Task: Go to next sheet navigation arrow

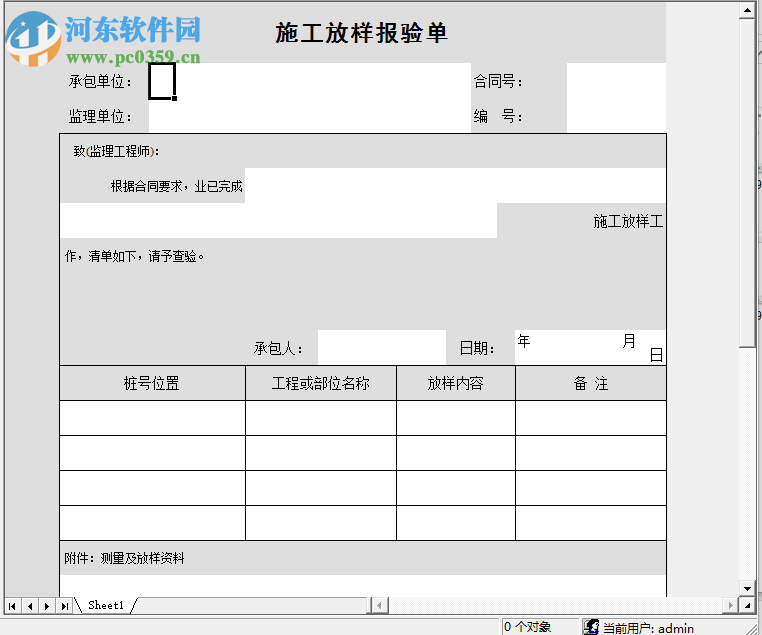Action: 47,606
